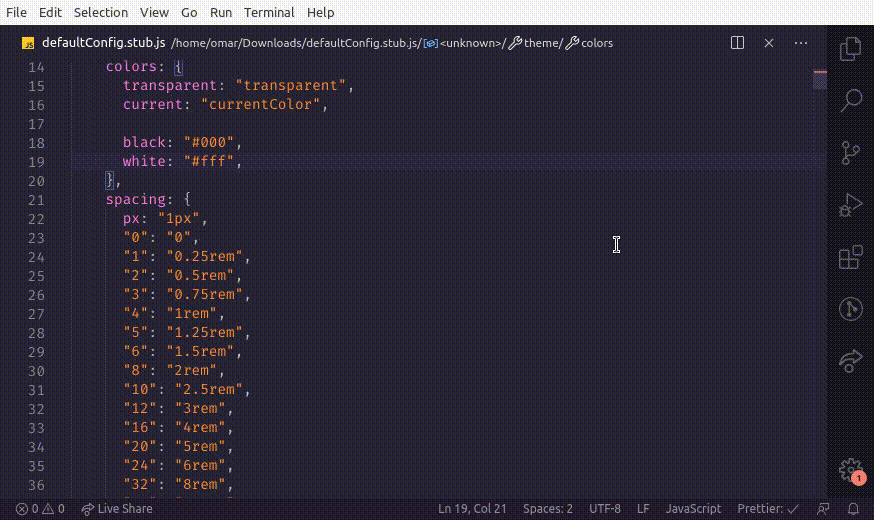Image resolution: width=874 pixels, height=520 pixels.
Task: Open the editor More Actions ellipsis
Action: point(800,43)
